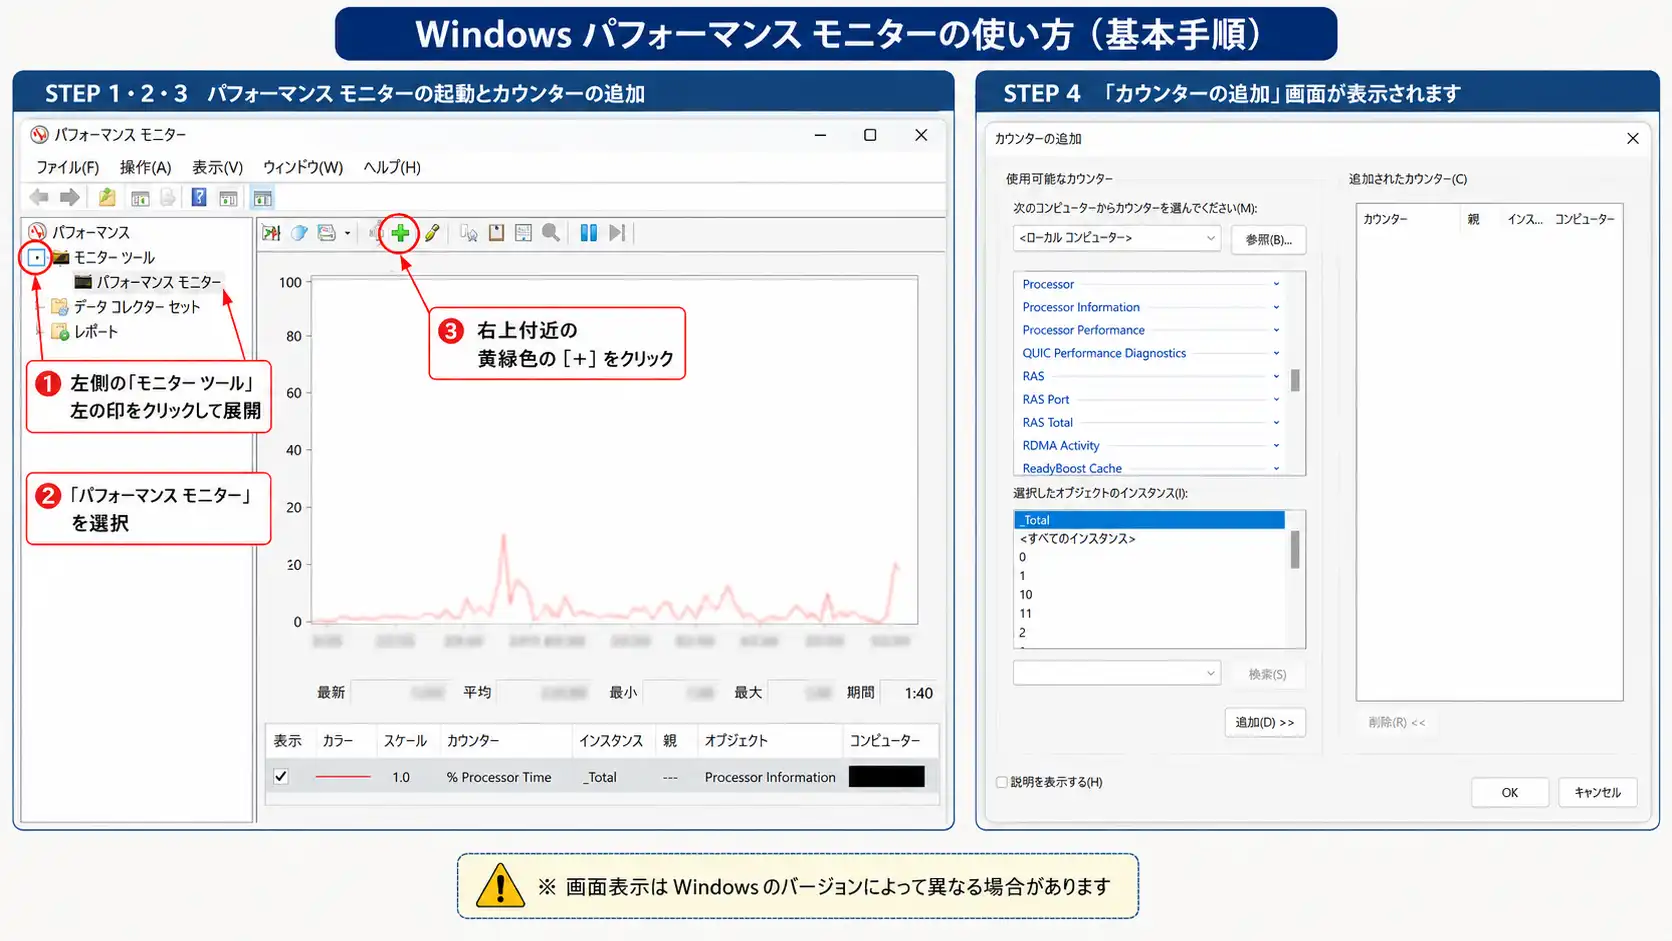
Task: Toggle the % Processor Time display checkbox
Action: click(281, 777)
